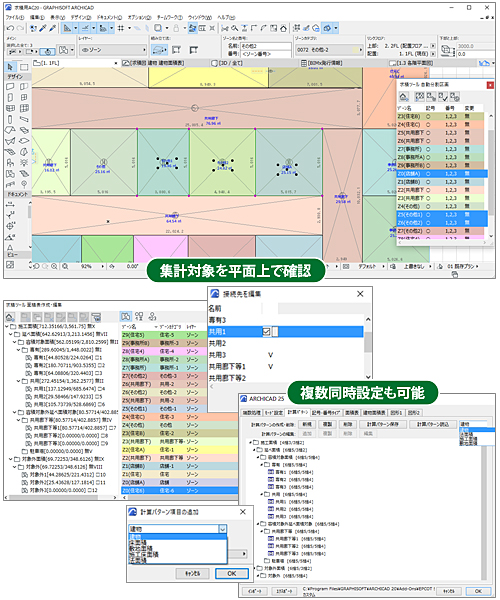The image size is (500, 600).
Task: Click the house icon in the area table window
Action: (10, 317)
